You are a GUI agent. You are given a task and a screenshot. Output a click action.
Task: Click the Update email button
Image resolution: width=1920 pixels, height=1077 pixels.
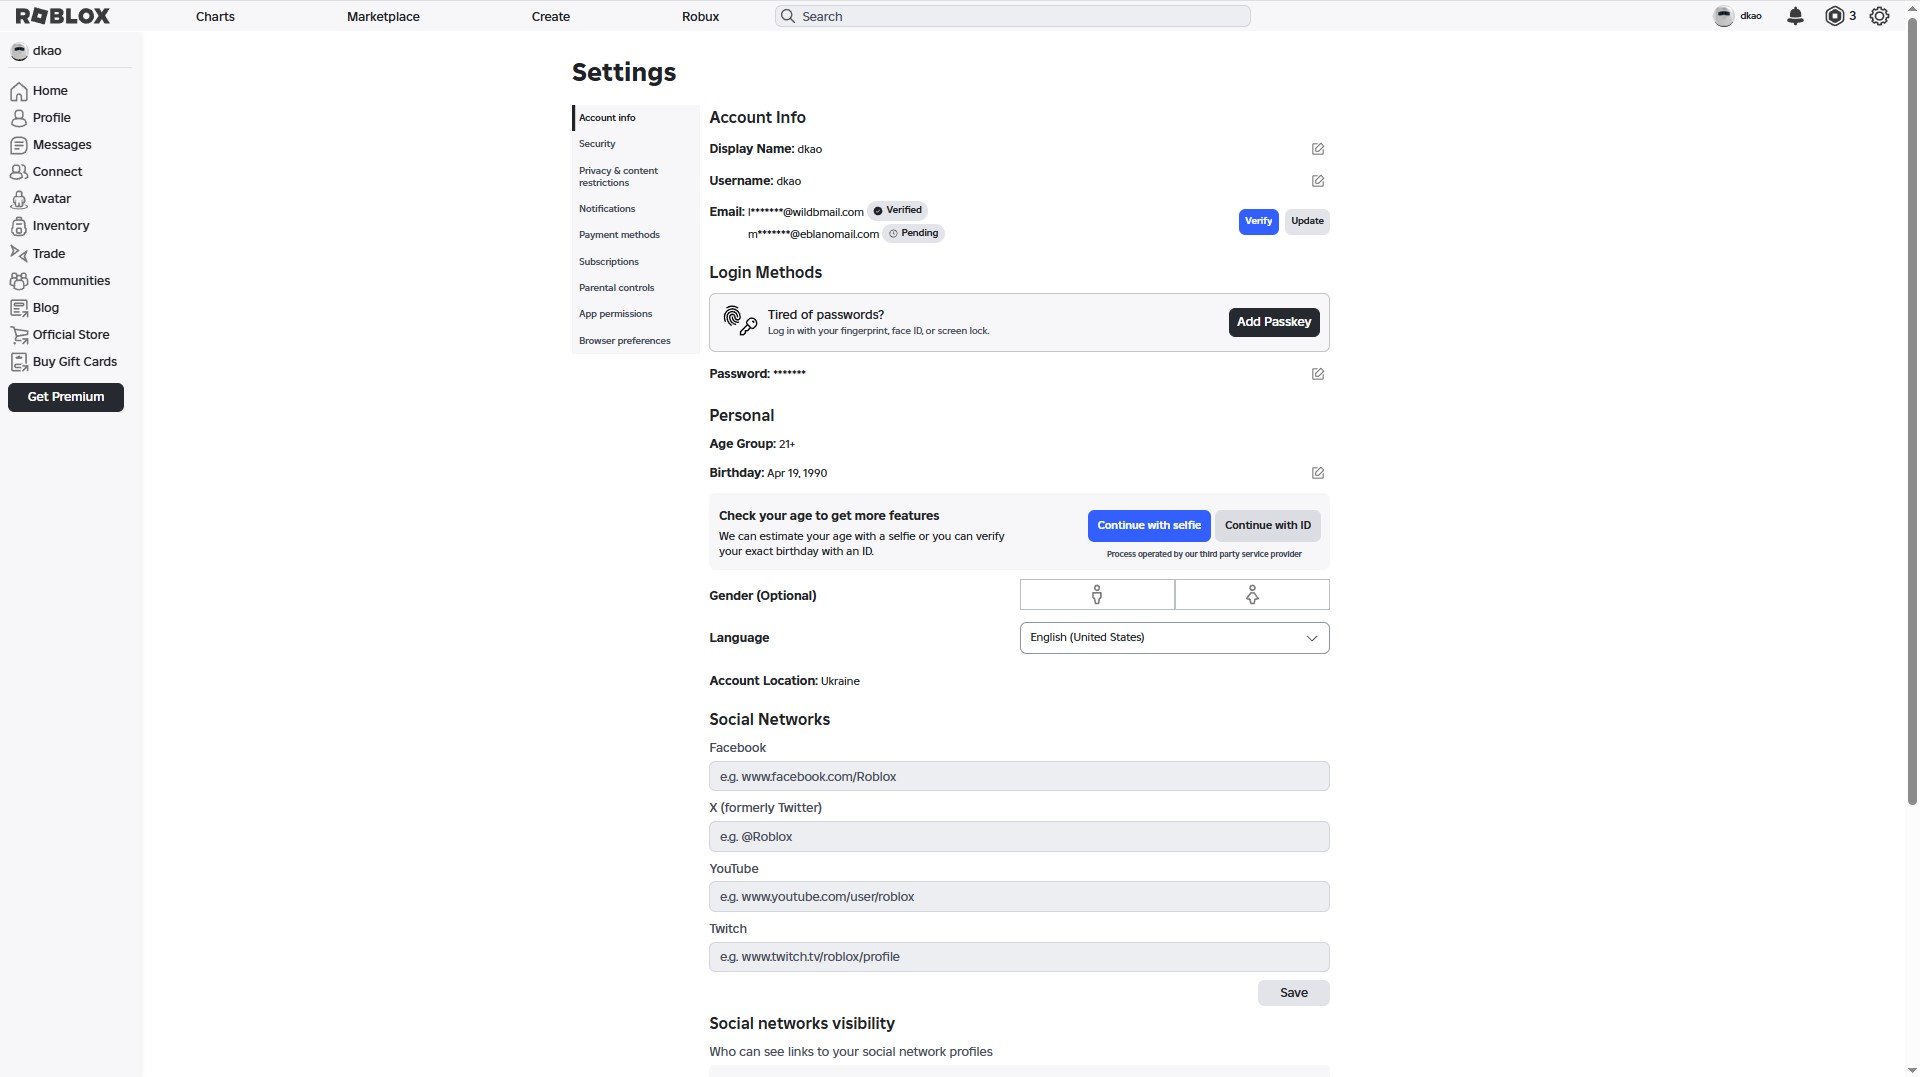[x=1307, y=222]
